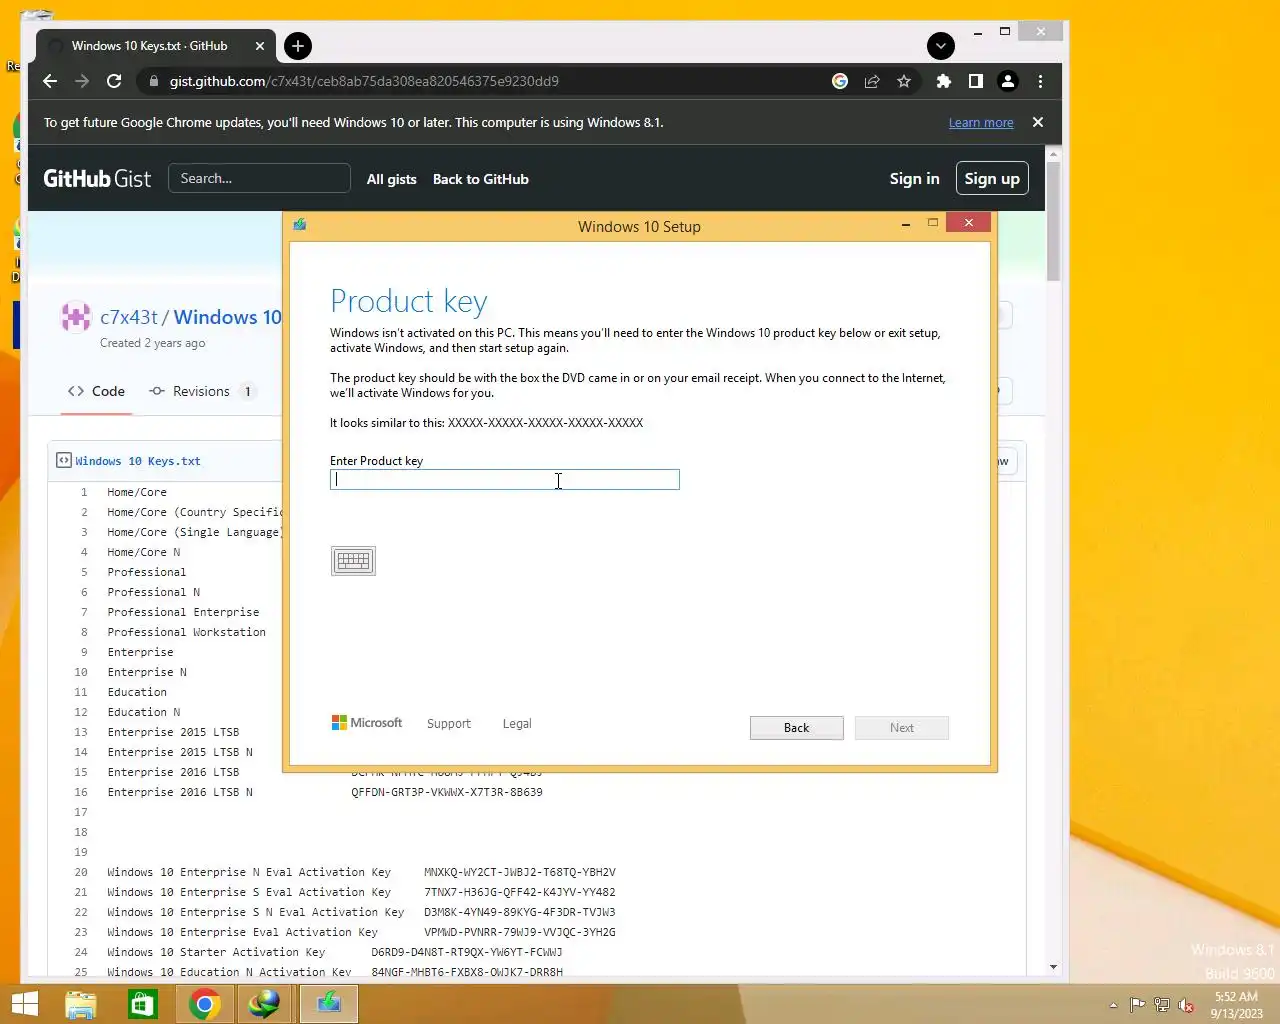1280x1024 pixels.
Task: Click the scrollbar down arrow in Chrome
Action: click(x=1053, y=967)
